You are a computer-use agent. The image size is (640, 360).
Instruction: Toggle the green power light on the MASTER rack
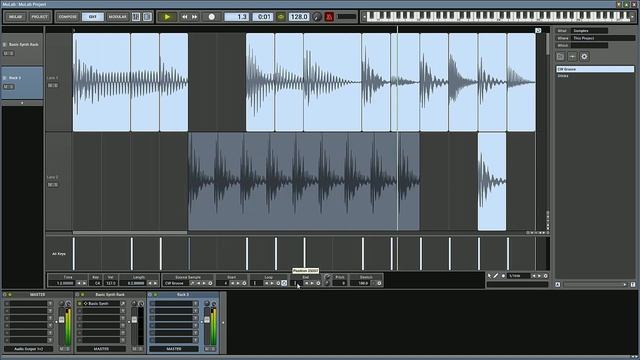(x=10, y=295)
